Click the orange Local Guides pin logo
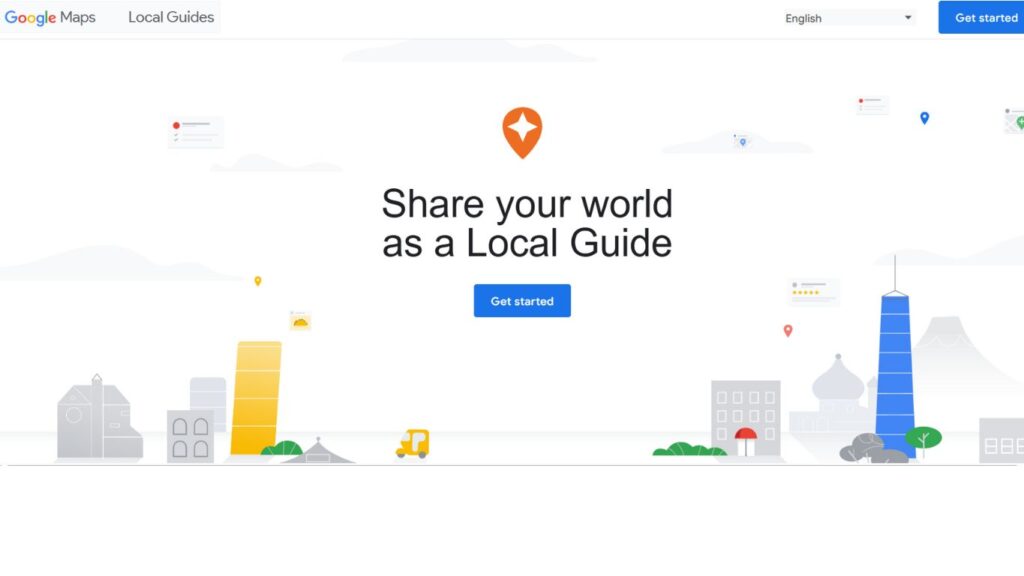This screenshot has width=1024, height=576. (x=524, y=133)
